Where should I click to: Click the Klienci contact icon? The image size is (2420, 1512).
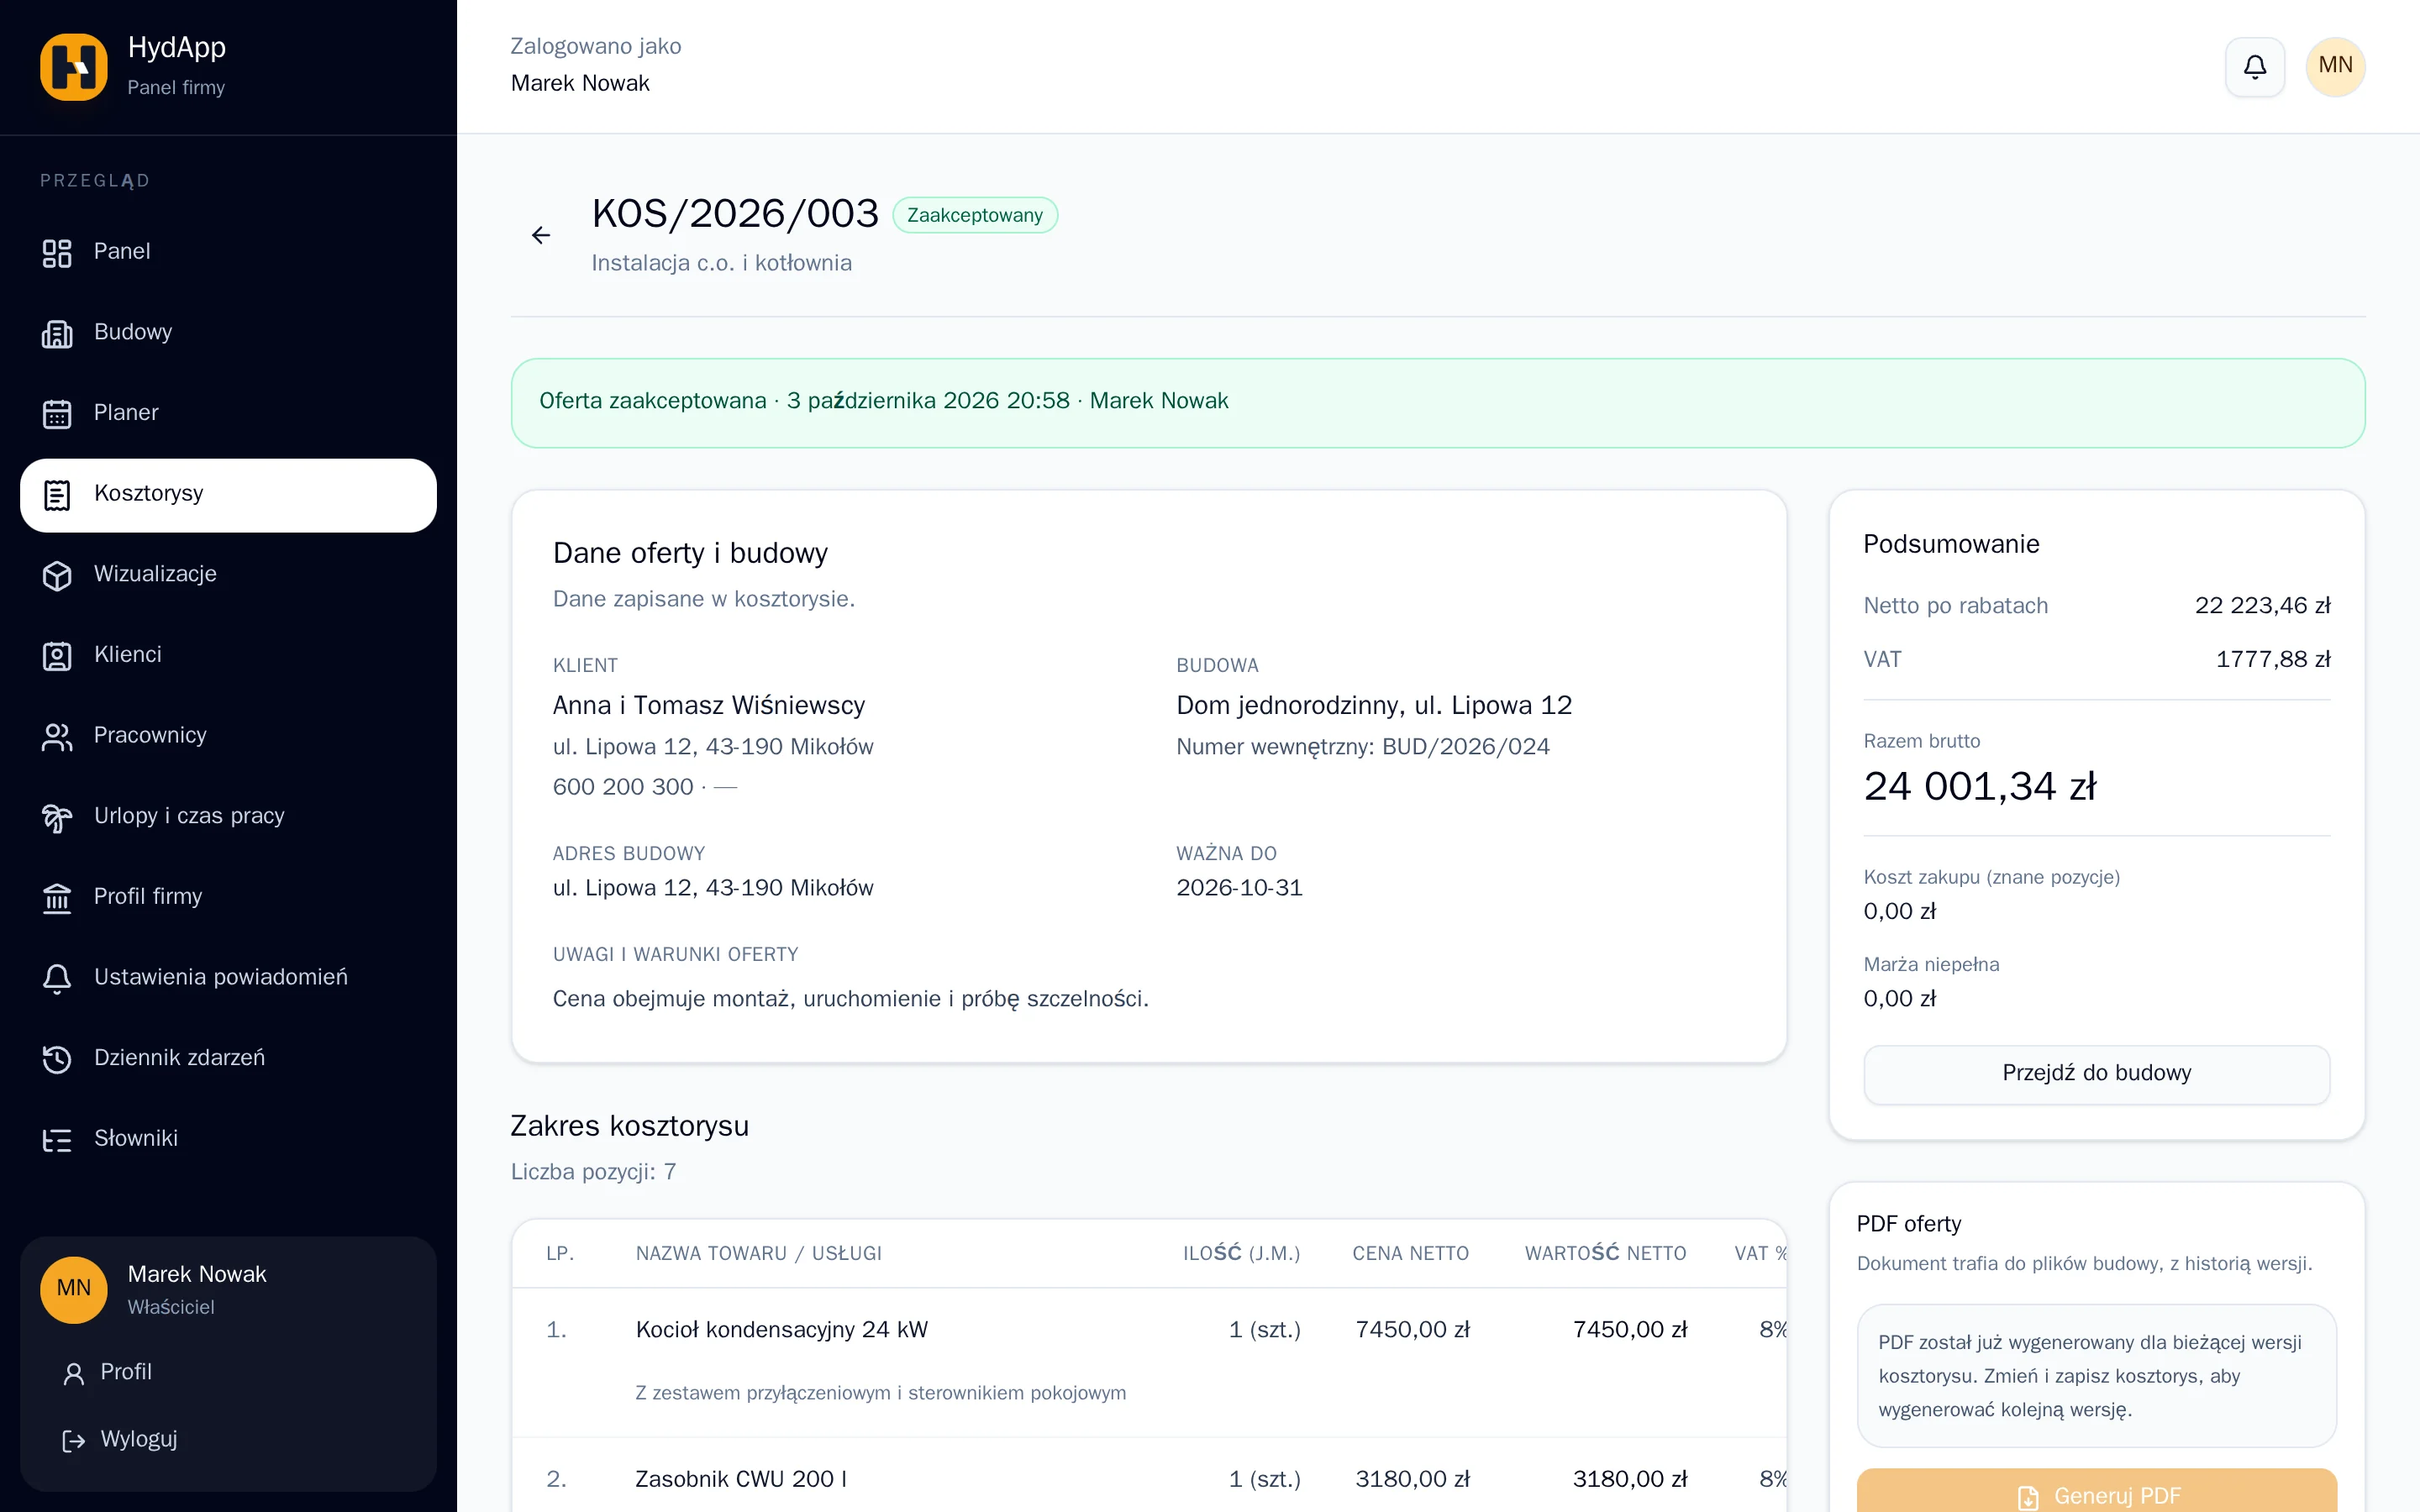point(57,656)
